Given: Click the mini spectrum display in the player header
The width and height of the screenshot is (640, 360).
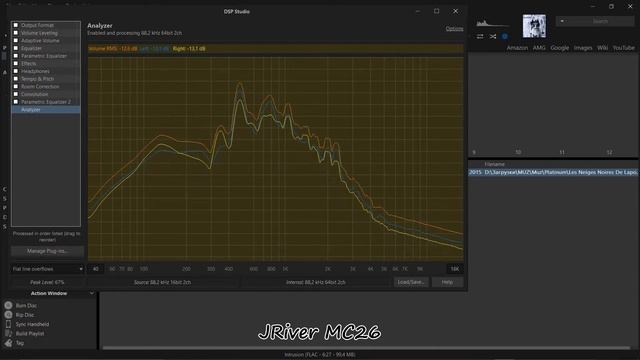Looking at the screenshot, I should (492, 23).
